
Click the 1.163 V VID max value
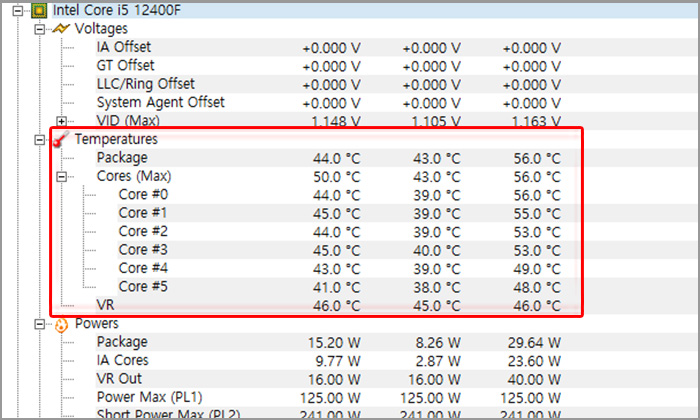[x=536, y=121]
